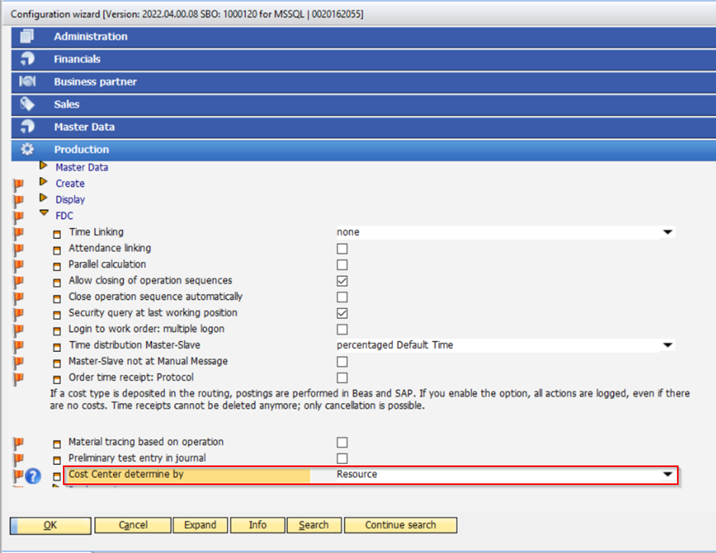The width and height of the screenshot is (716, 553).
Task: Click the orange flag beside Time Linking
Action: pyautogui.click(x=18, y=233)
